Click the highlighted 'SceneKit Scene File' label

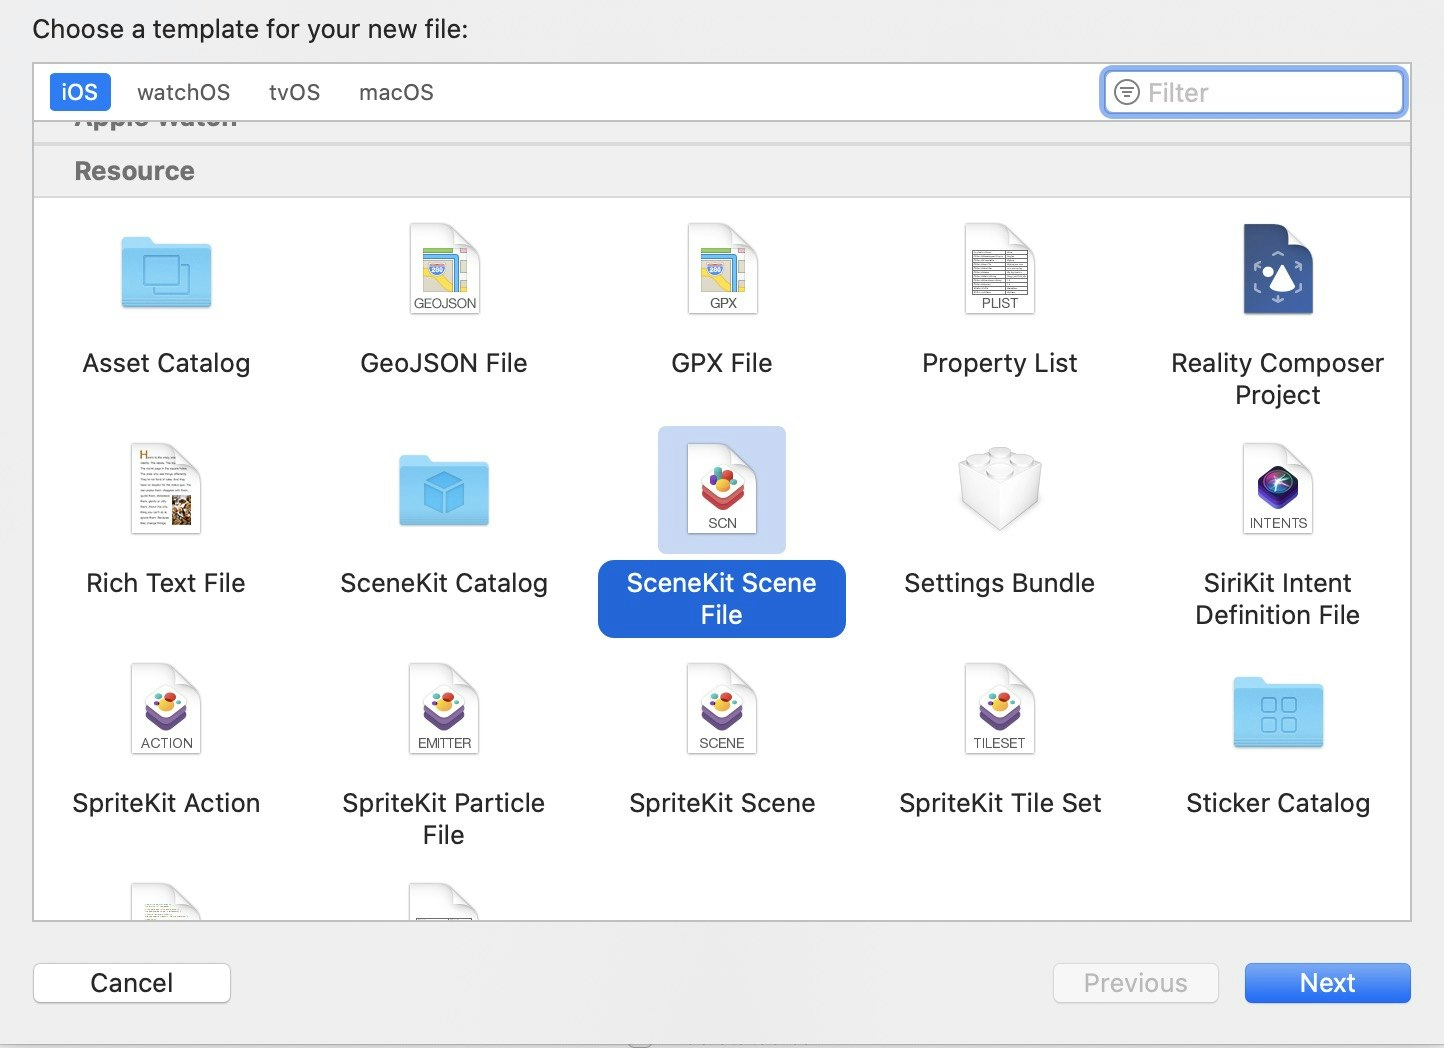click(722, 599)
